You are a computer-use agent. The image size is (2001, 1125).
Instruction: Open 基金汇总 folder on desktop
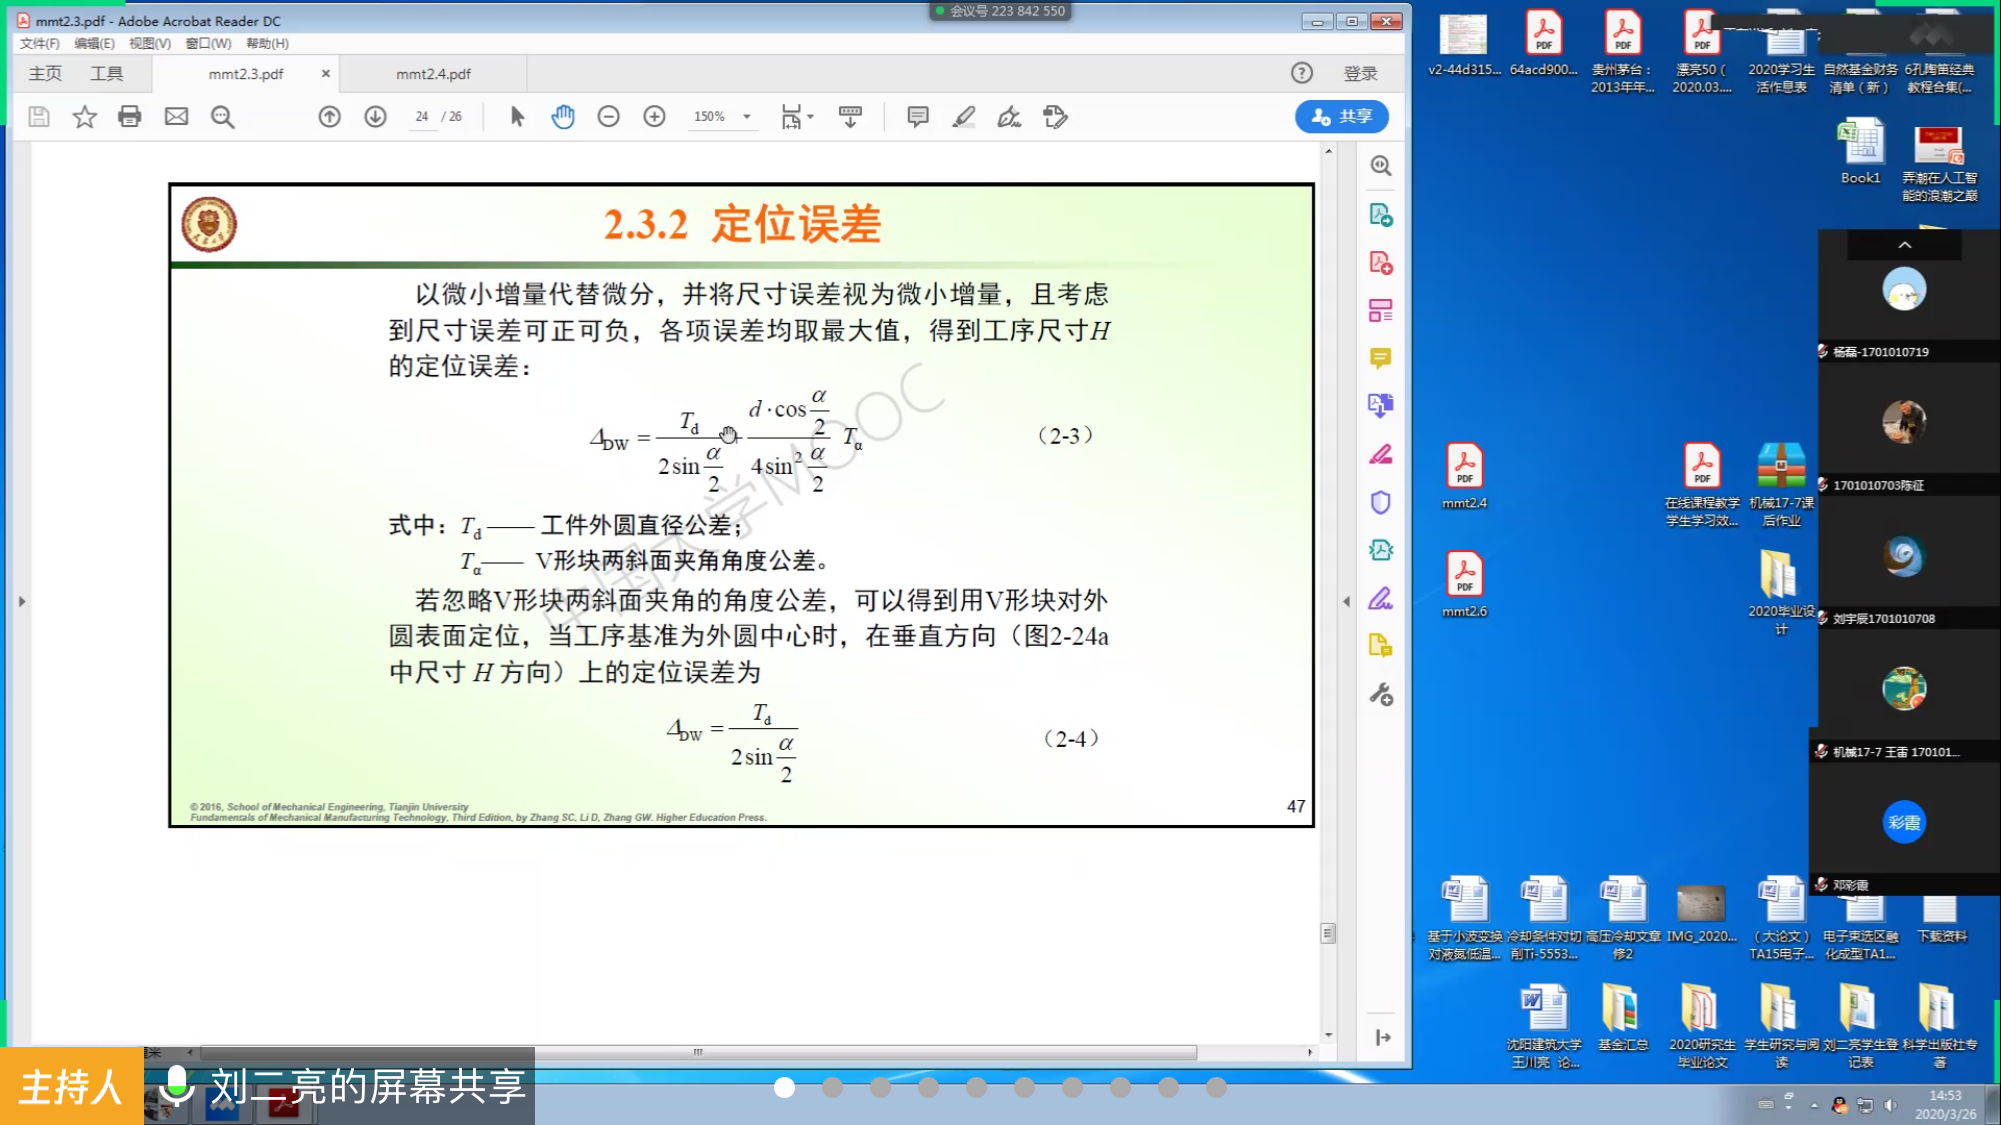point(1622,1017)
